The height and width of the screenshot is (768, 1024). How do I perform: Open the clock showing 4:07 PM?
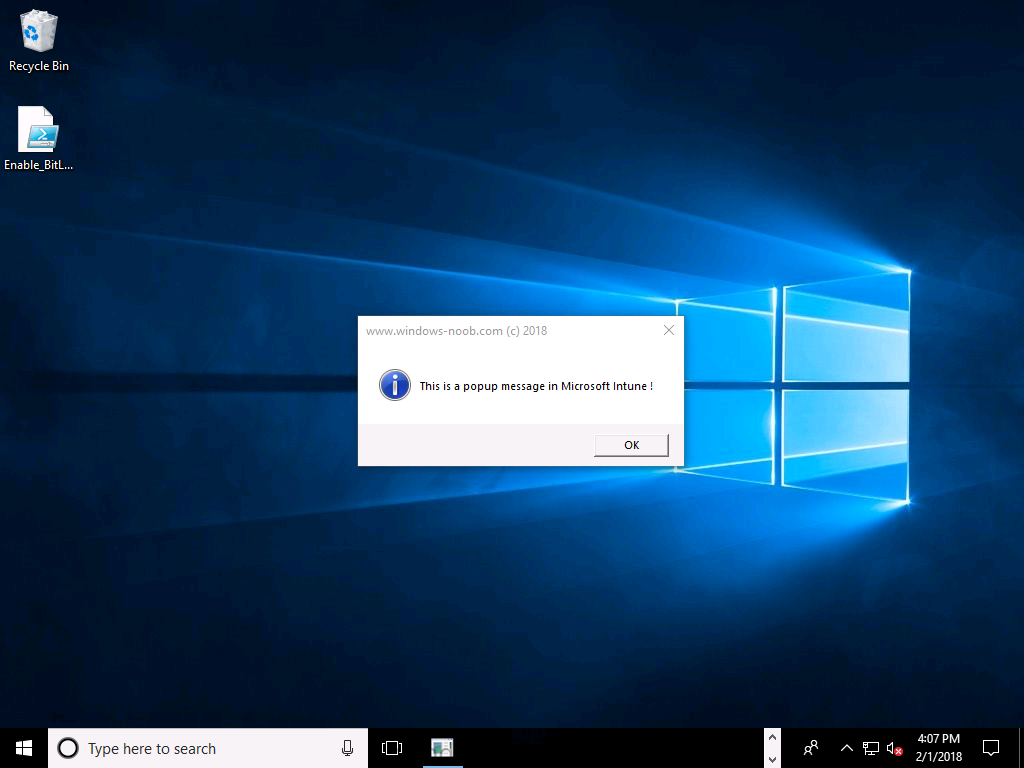tap(938, 748)
